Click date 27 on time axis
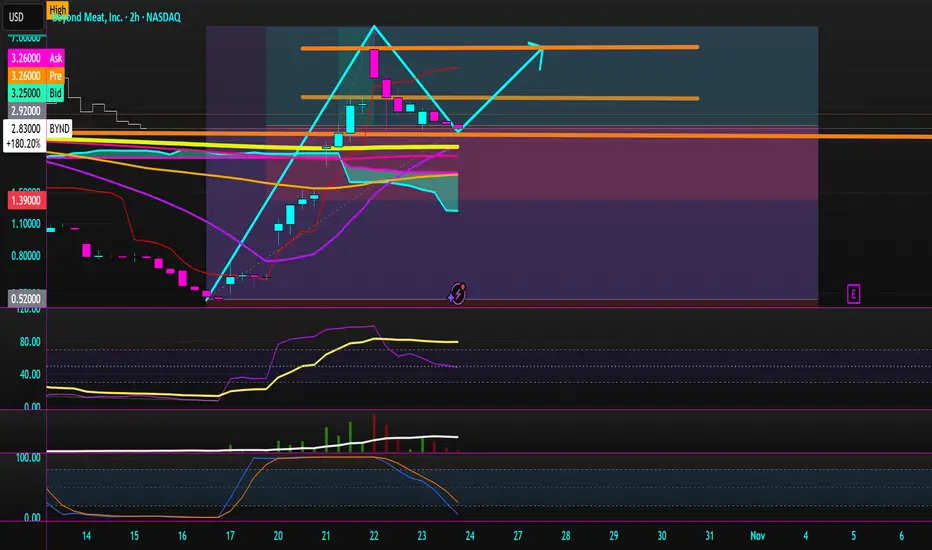Image resolution: width=932 pixels, height=550 pixels. pyautogui.click(x=518, y=536)
